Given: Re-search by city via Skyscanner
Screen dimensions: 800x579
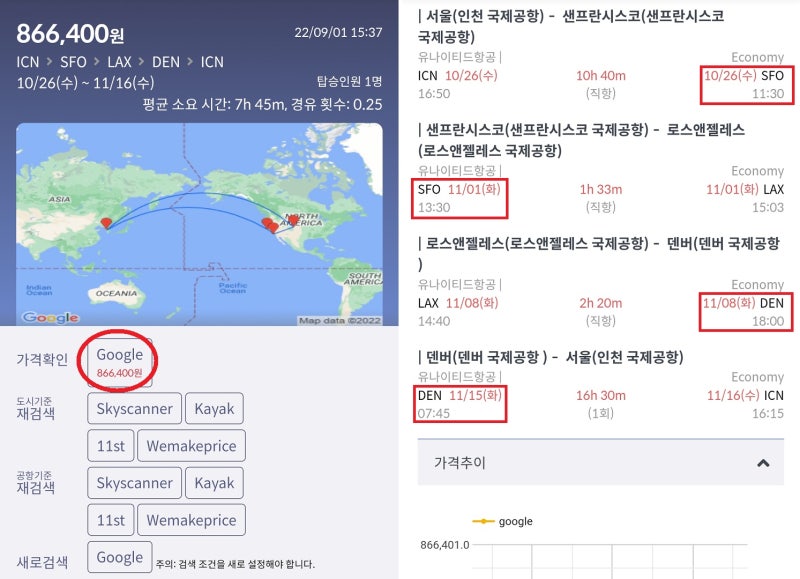Looking at the screenshot, I should tap(133, 408).
